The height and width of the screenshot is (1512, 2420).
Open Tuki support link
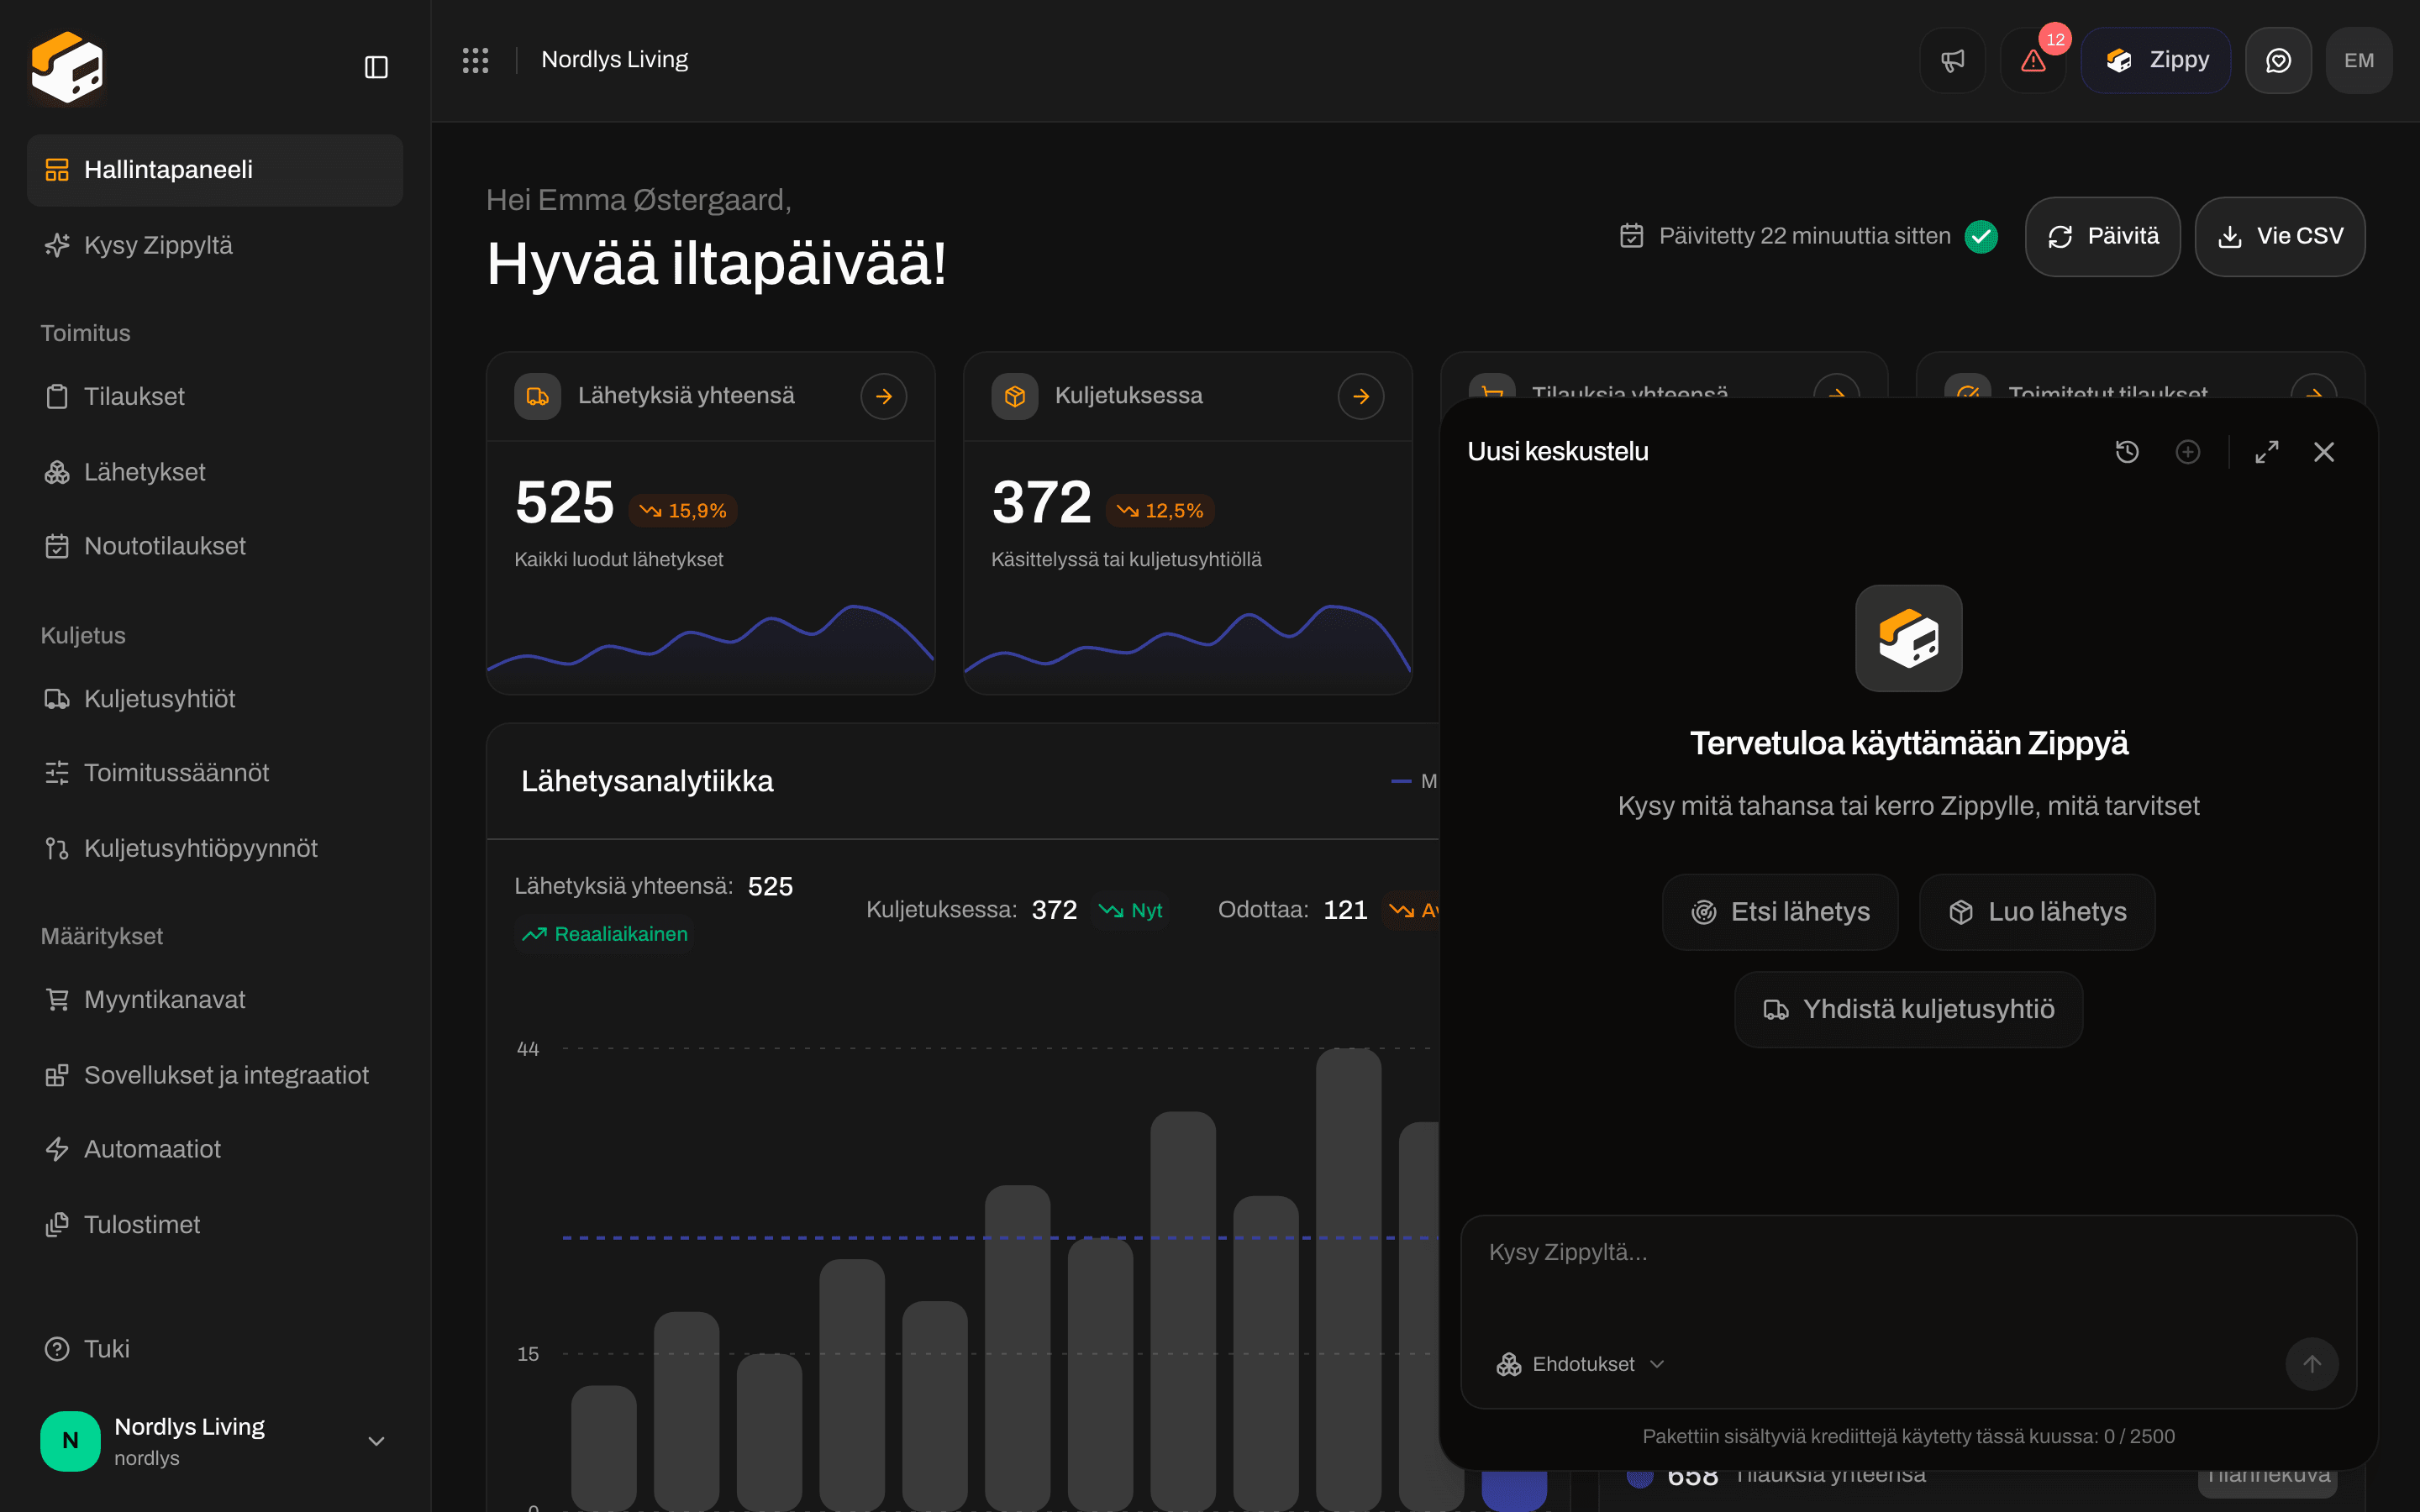(215, 1349)
